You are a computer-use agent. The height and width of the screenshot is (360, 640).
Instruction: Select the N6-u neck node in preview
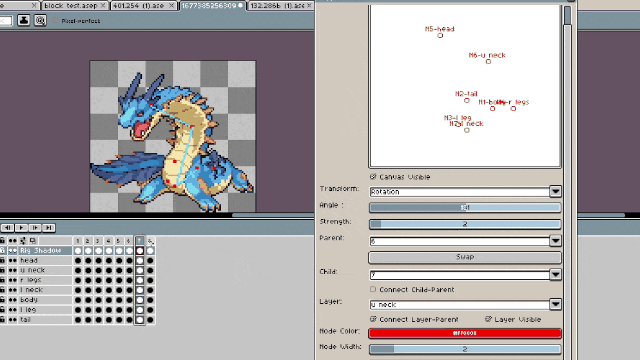coord(488,62)
